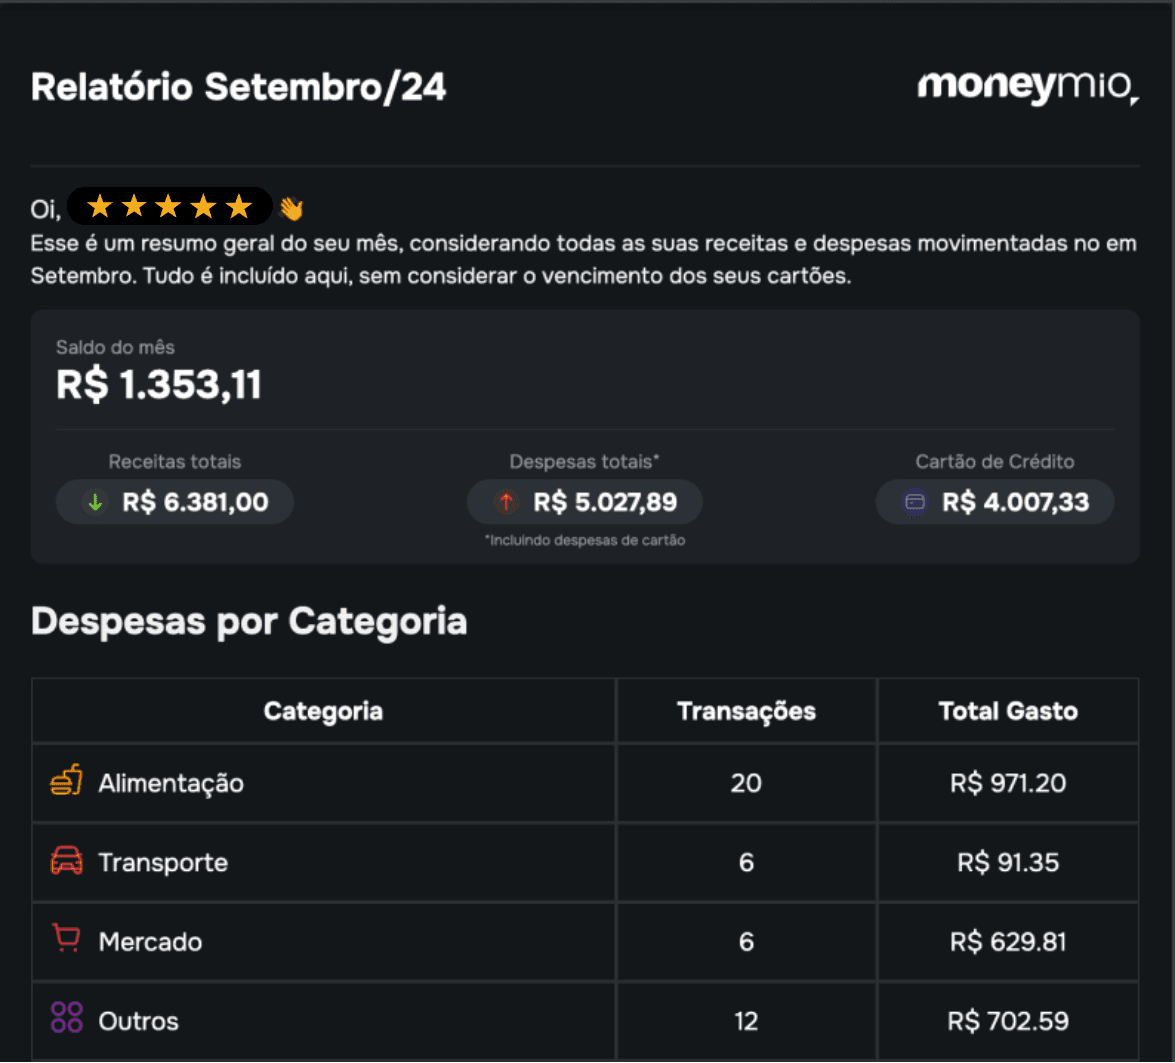Click the Alimentação burger icon
The width and height of the screenshot is (1175, 1063).
tap(67, 780)
